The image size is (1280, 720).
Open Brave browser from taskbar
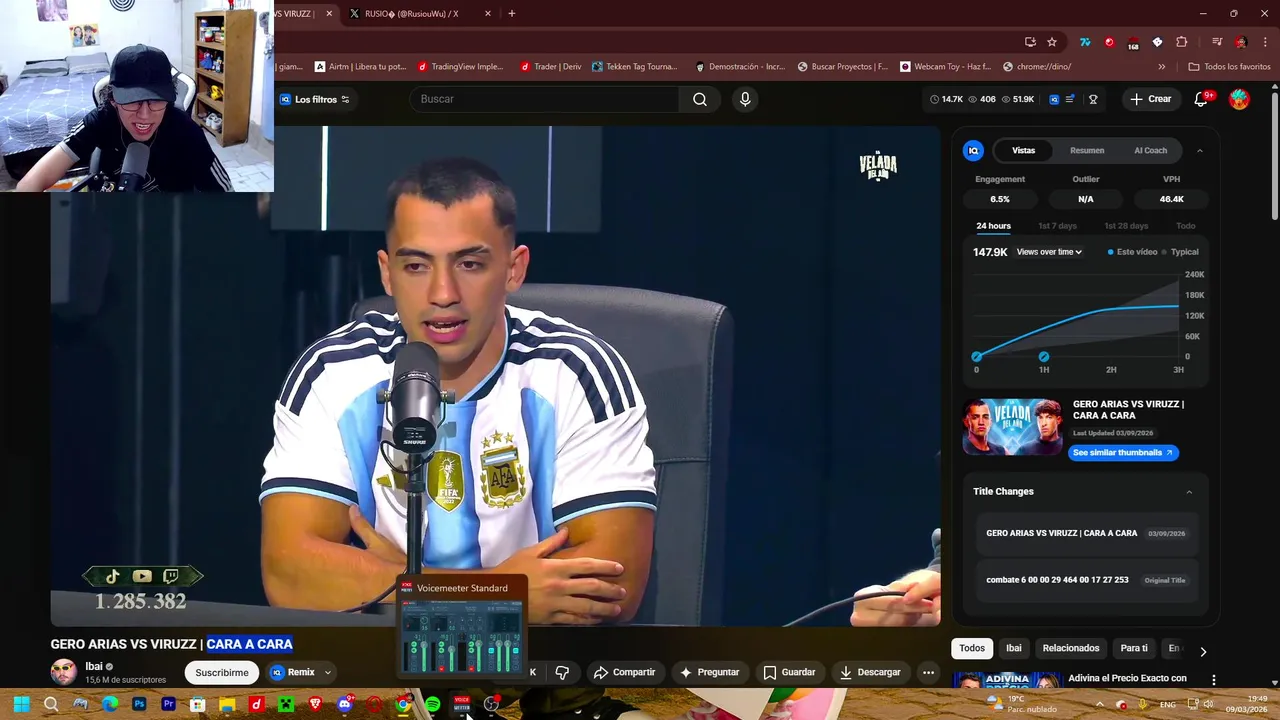click(316, 704)
